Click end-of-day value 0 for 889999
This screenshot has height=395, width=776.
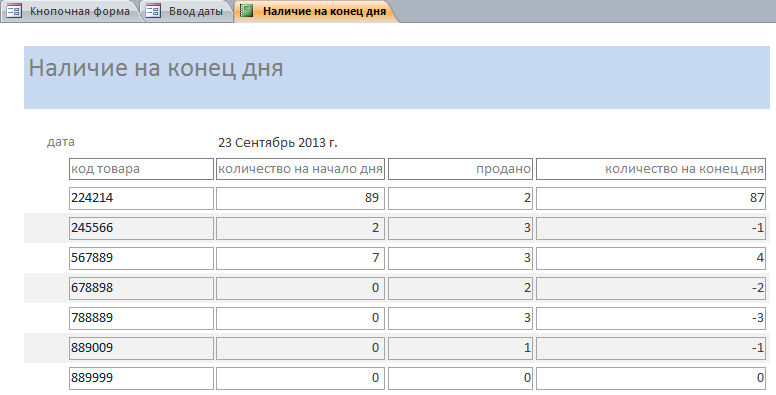click(651, 378)
